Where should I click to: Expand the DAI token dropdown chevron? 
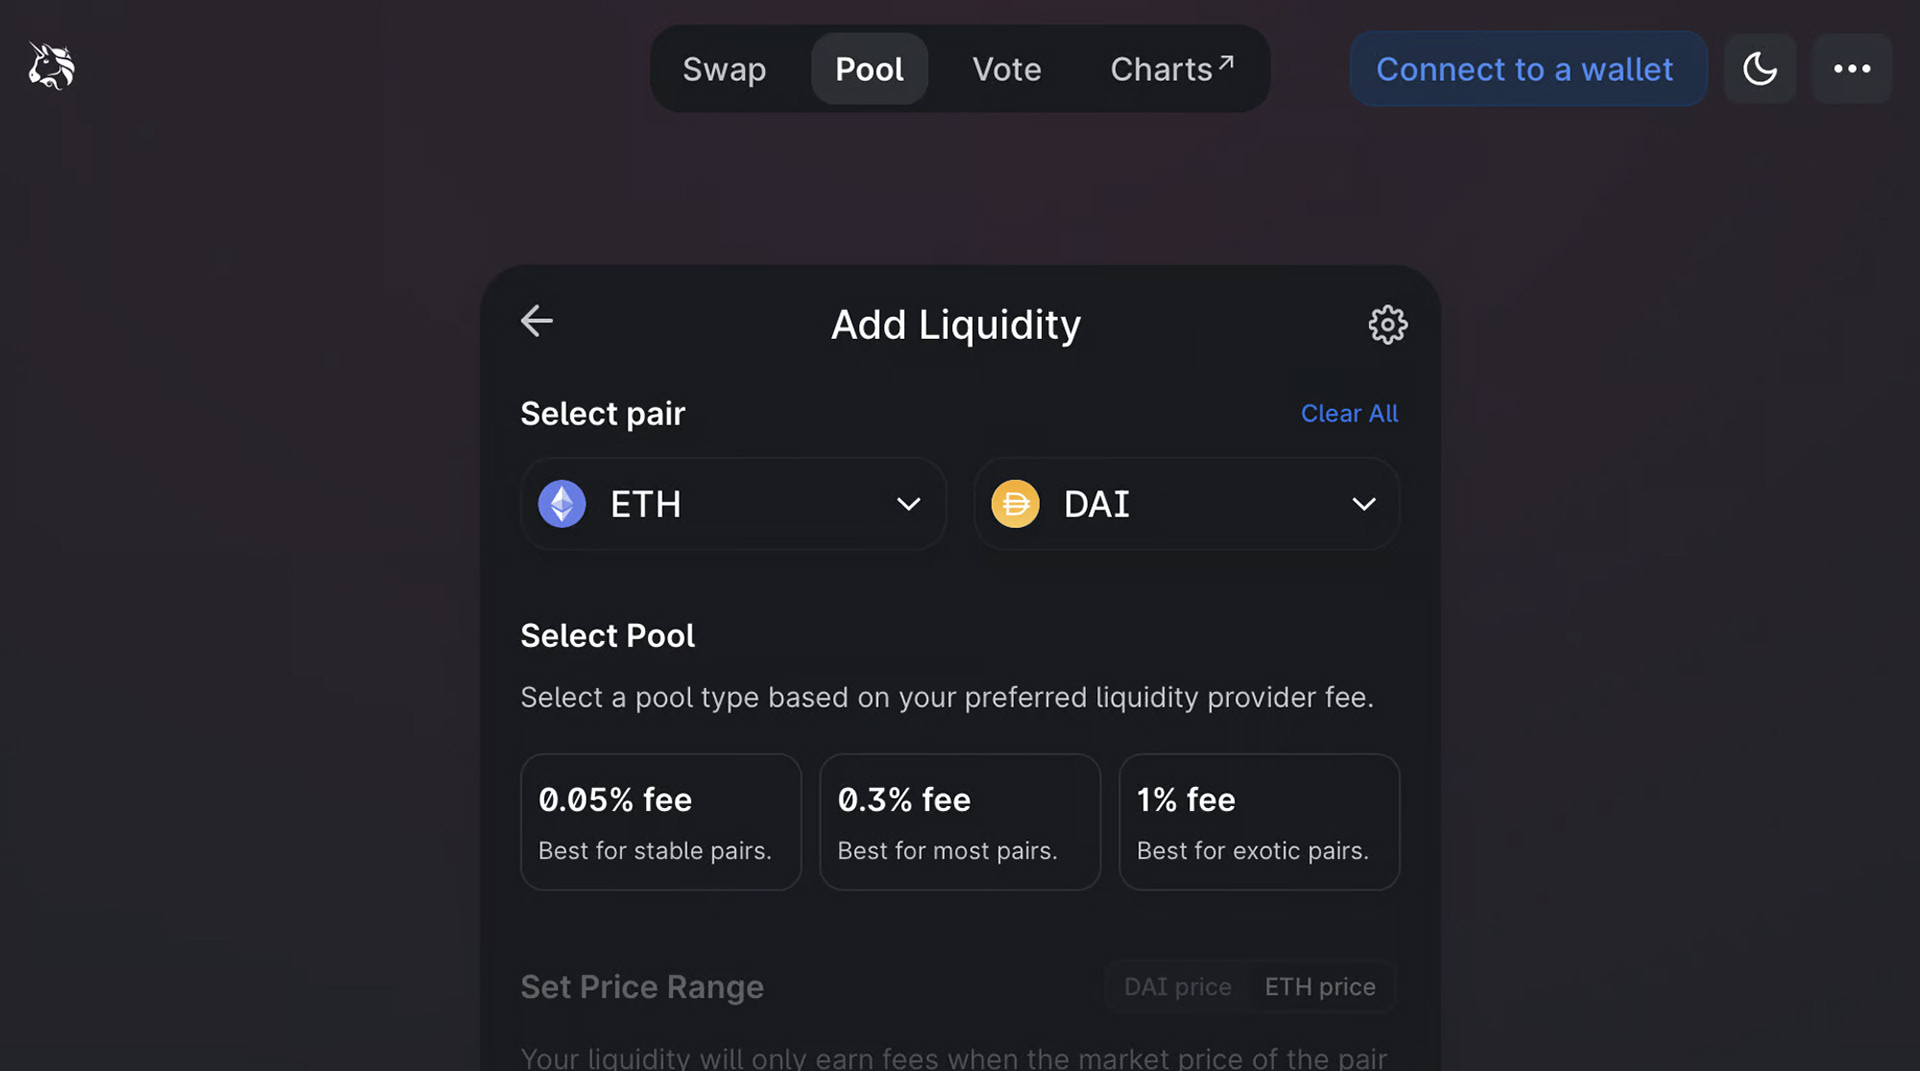1364,504
